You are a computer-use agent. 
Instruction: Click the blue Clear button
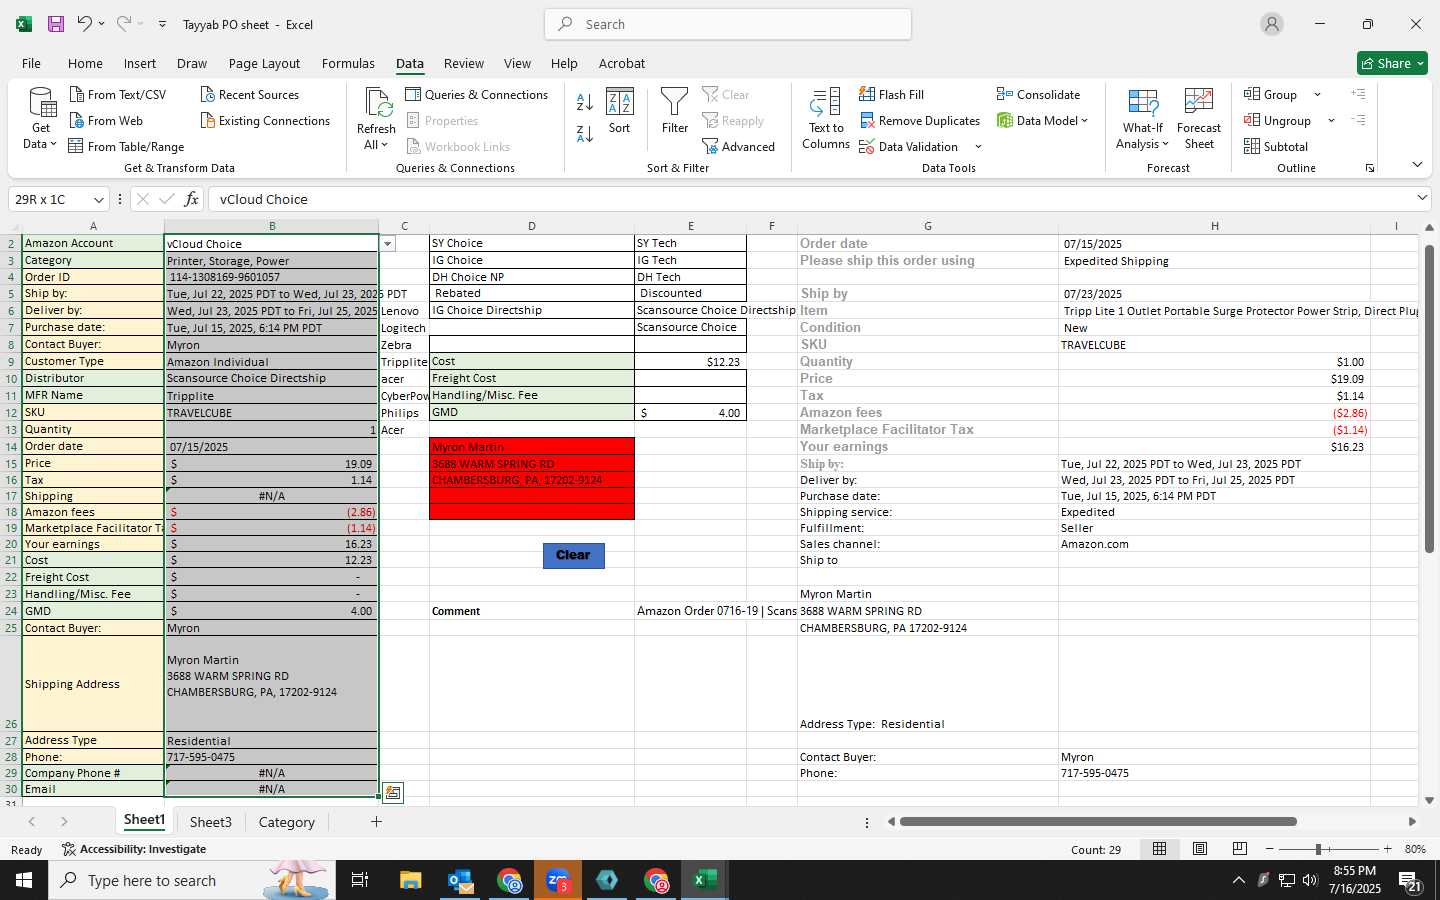(573, 555)
